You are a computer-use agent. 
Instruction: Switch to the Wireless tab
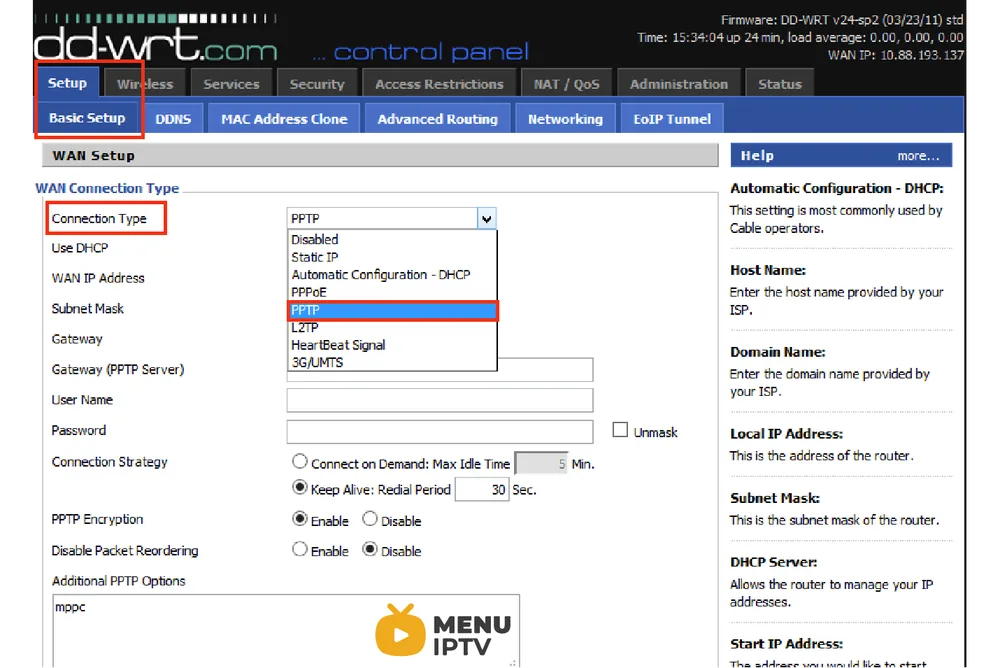(x=145, y=84)
